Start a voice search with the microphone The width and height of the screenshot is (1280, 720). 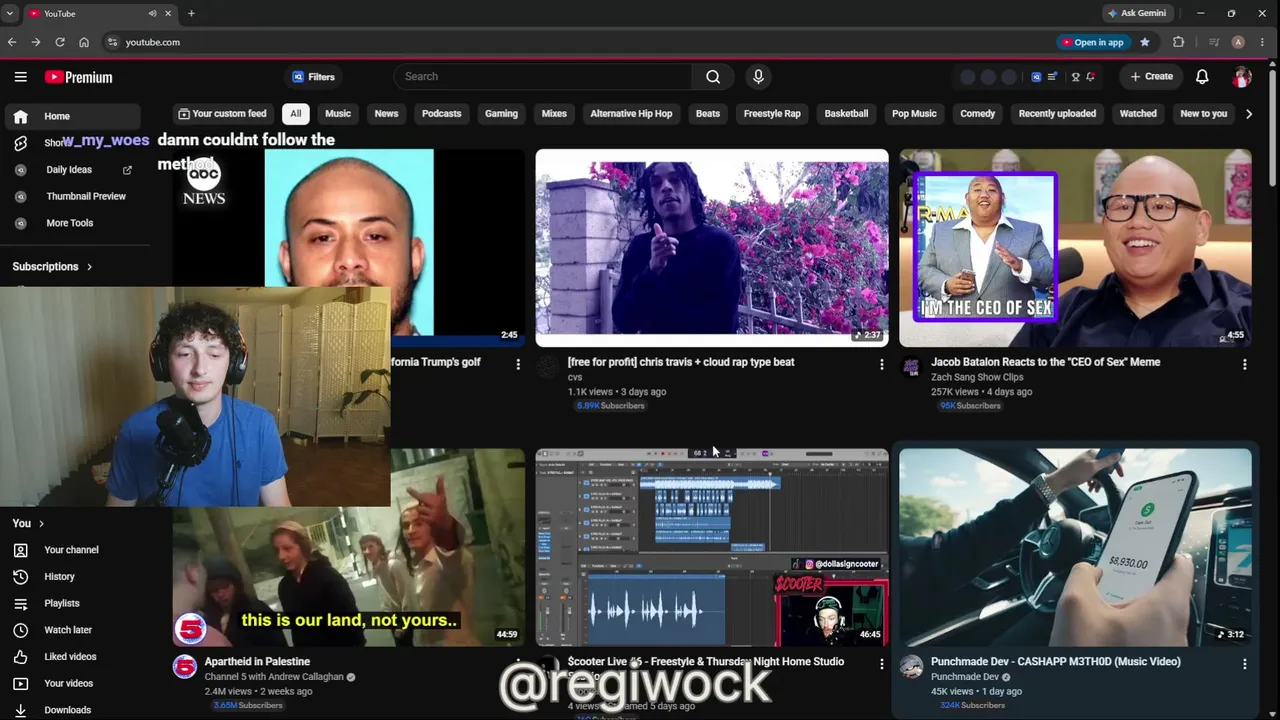point(758,77)
